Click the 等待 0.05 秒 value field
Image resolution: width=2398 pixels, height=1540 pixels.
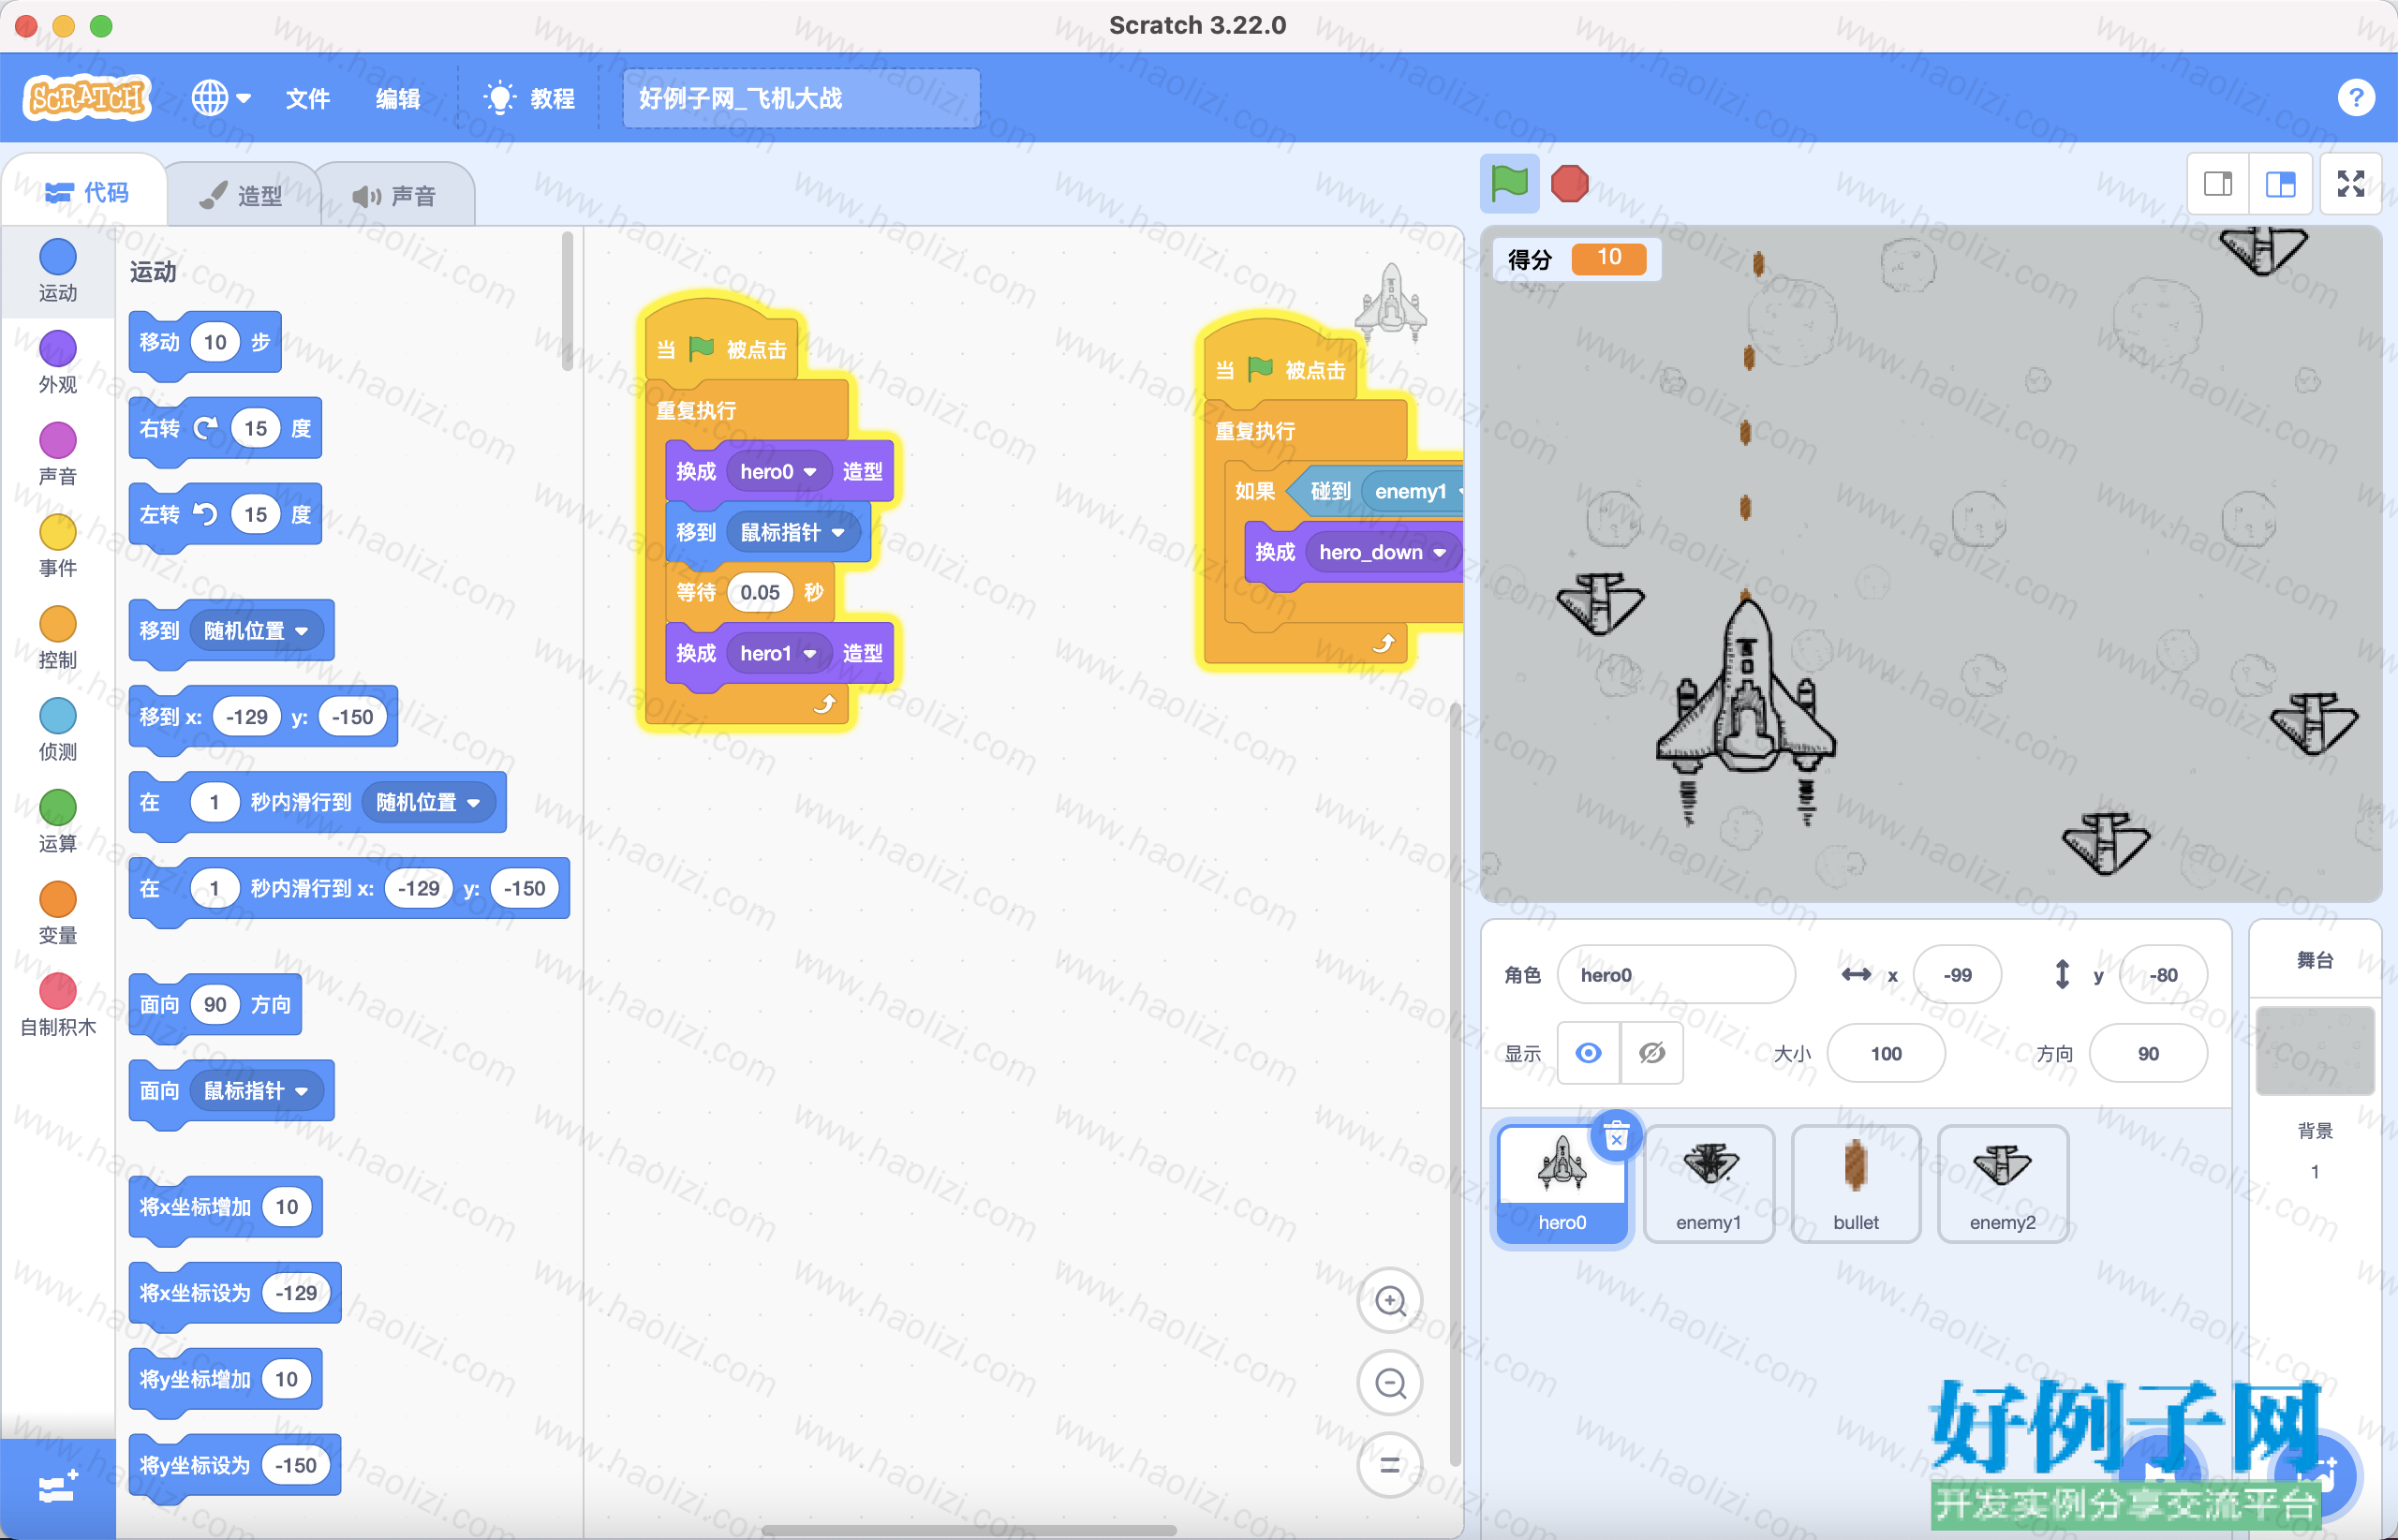tap(760, 592)
